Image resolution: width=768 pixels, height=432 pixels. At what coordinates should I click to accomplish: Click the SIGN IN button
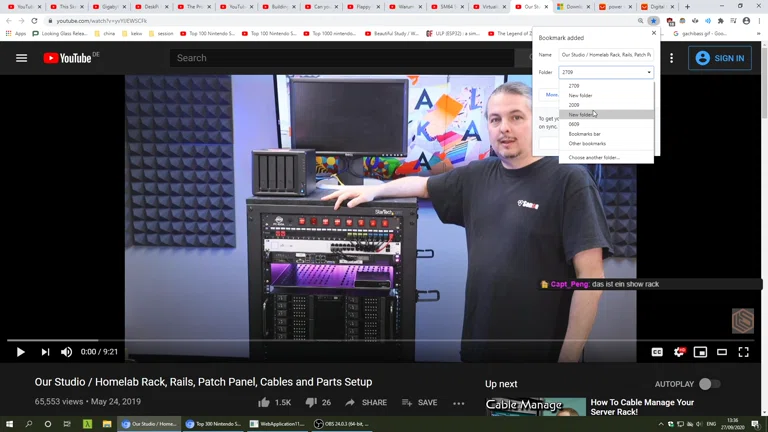coord(720,58)
